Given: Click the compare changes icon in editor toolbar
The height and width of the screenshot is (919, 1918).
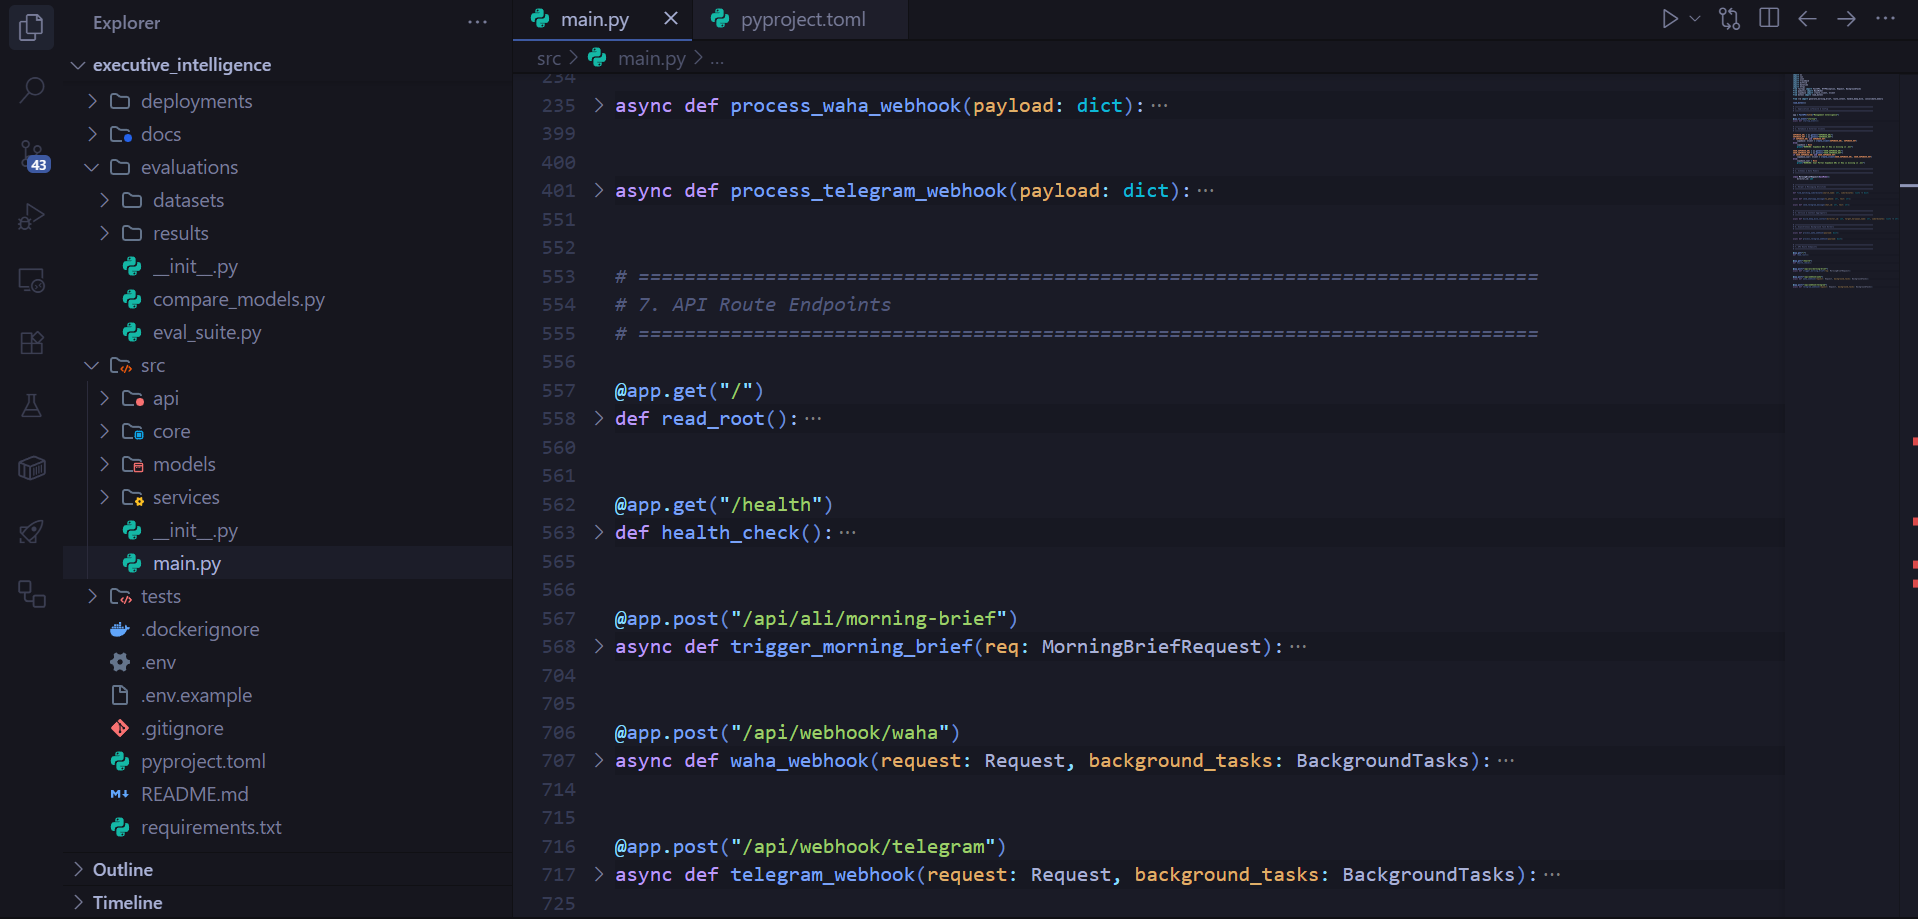Looking at the screenshot, I should (1729, 19).
